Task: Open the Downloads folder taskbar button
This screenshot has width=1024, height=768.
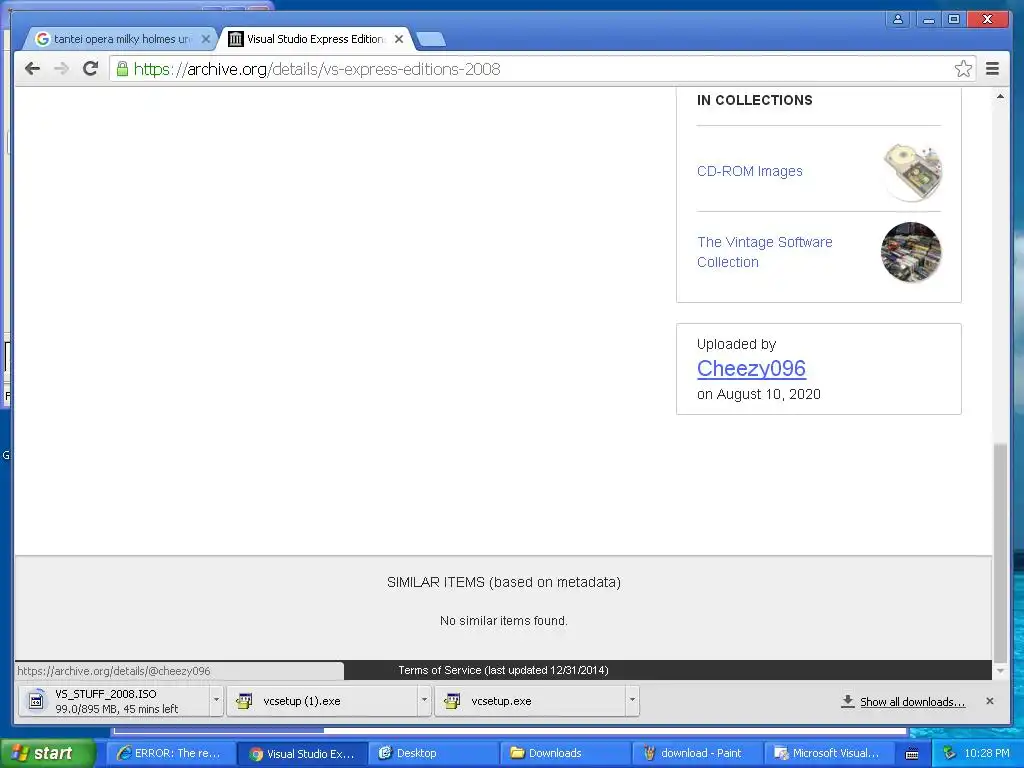Action: (x=565, y=754)
